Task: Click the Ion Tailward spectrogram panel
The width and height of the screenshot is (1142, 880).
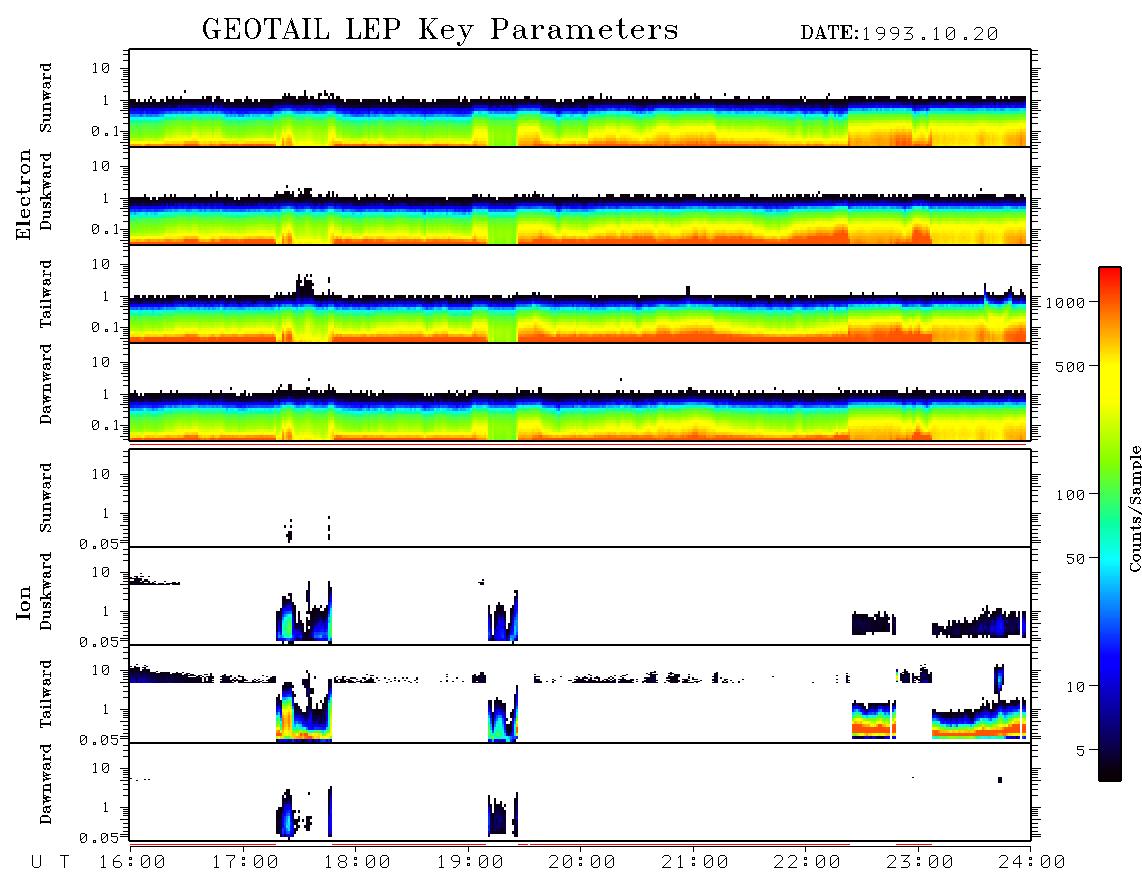Action: [x=580, y=694]
